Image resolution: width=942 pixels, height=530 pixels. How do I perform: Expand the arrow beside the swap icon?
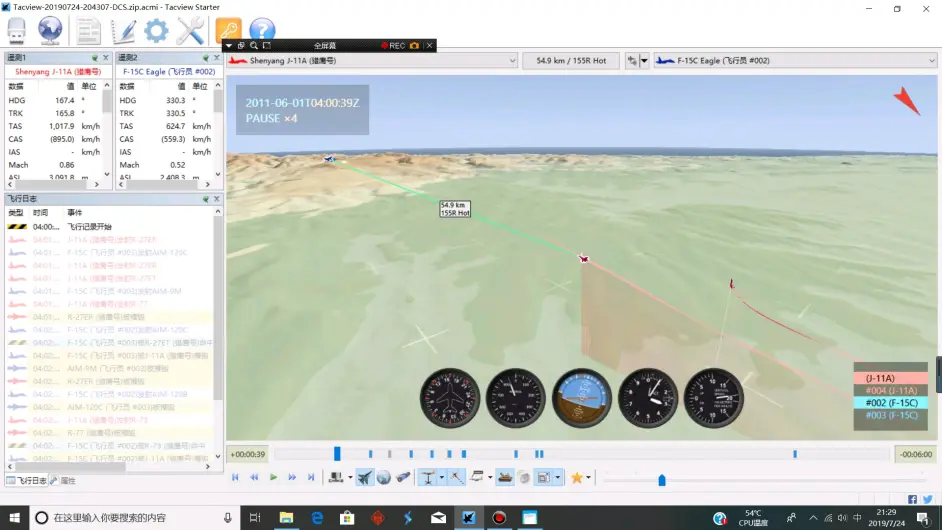(644, 61)
